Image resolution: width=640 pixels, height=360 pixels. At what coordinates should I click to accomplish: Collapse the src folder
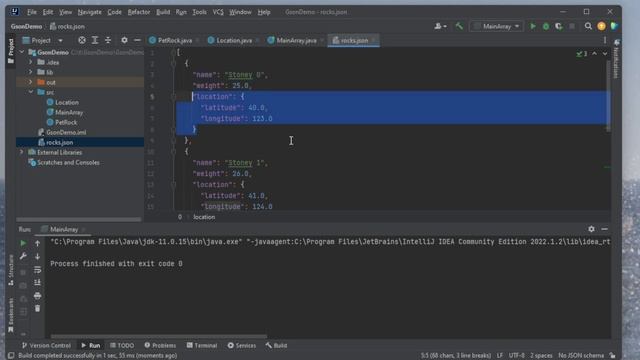[31, 92]
